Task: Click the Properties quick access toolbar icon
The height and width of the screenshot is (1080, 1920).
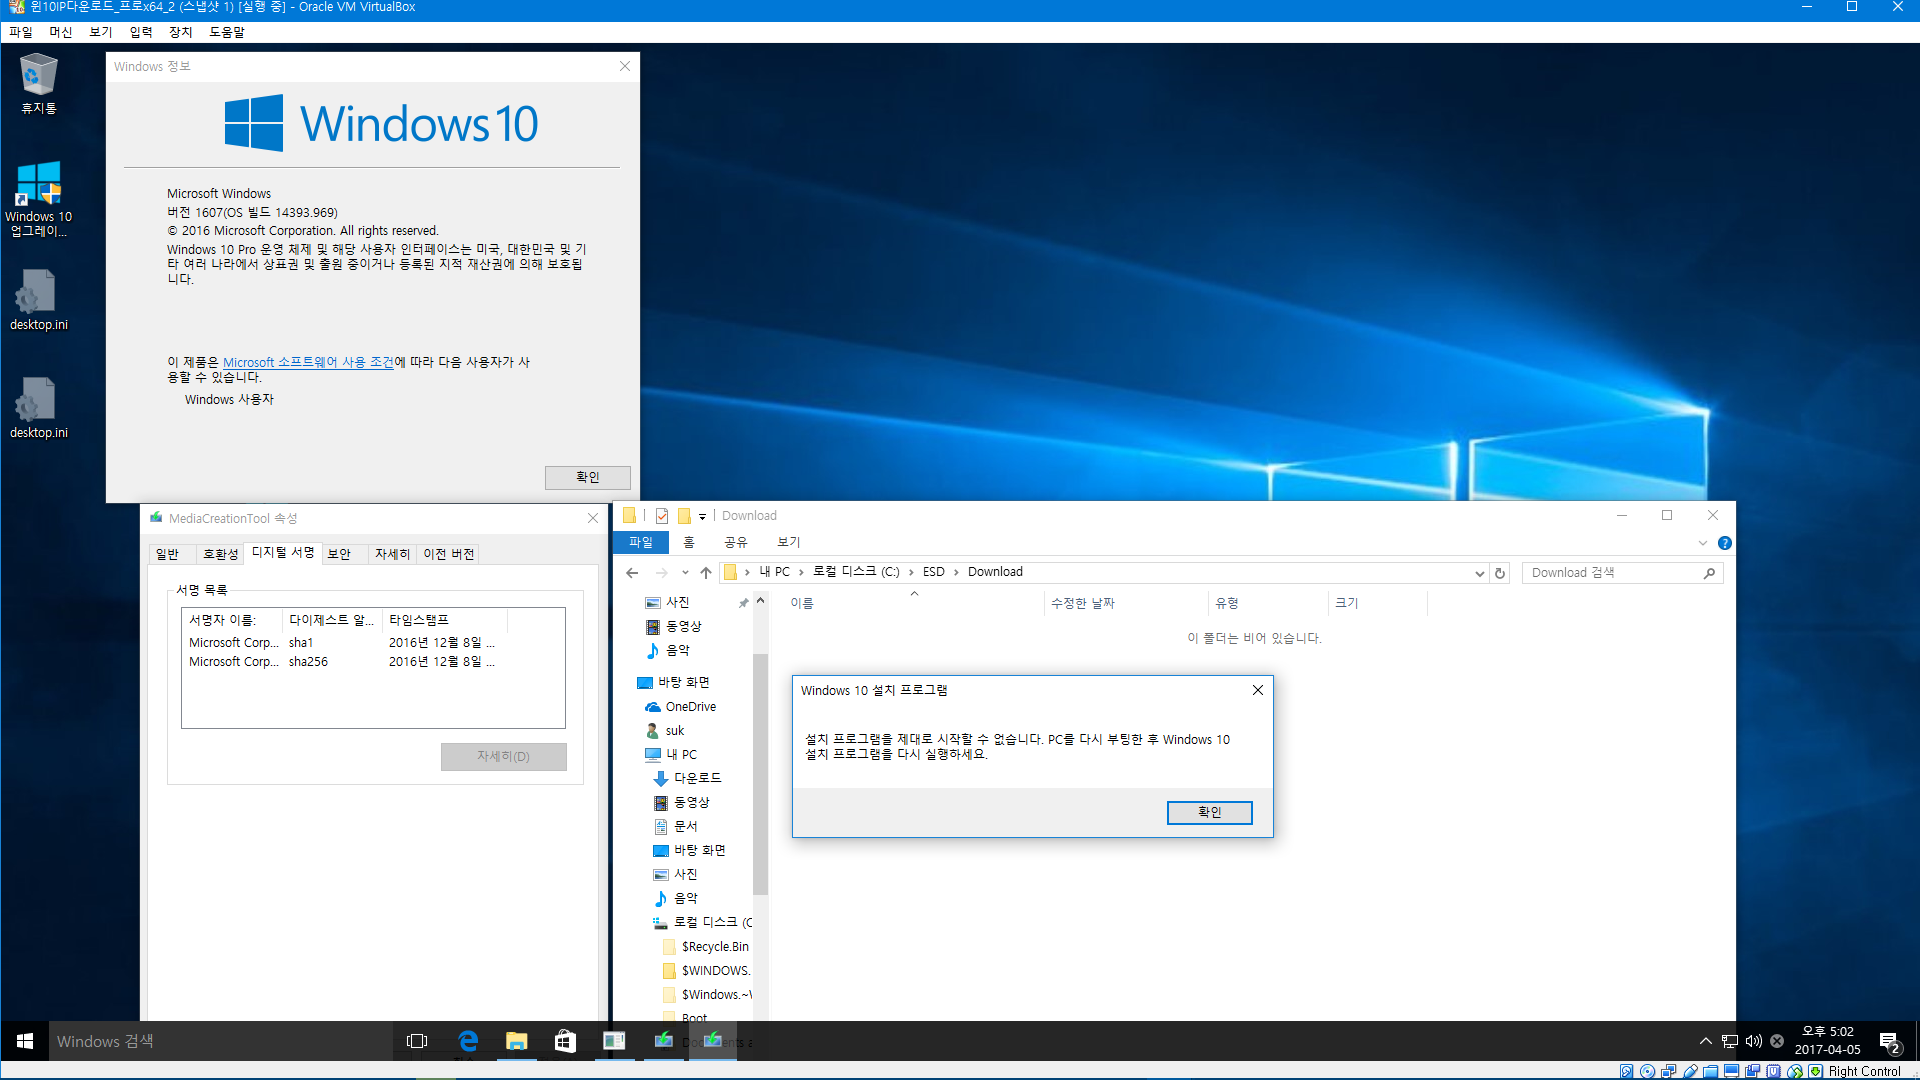Action: coord(662,516)
